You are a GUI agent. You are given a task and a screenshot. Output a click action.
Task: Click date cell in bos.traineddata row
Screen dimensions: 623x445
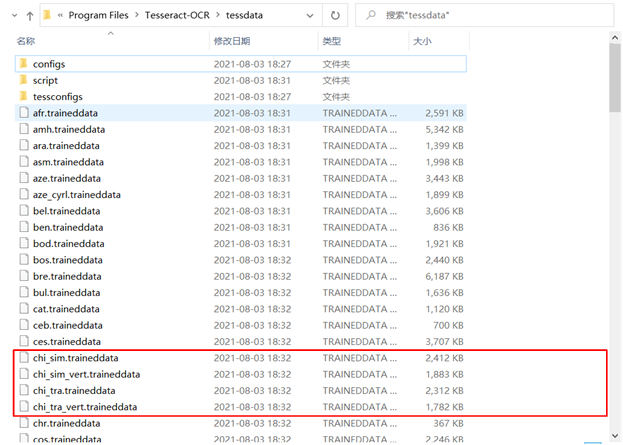[x=252, y=259]
